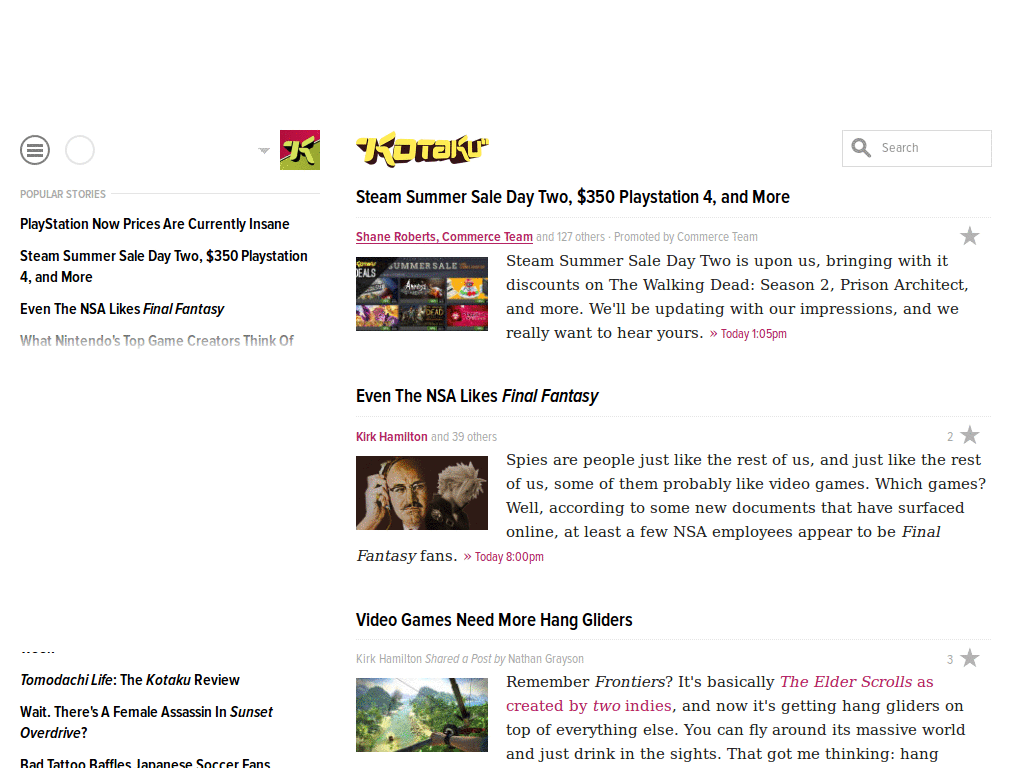Click reply count 2 on NSA article
Screen dimensions: 1024x768
[x=950, y=436]
